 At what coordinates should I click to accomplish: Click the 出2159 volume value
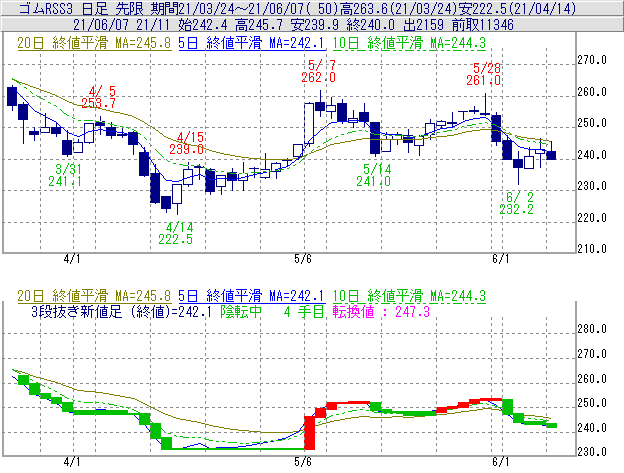[x=423, y=25]
